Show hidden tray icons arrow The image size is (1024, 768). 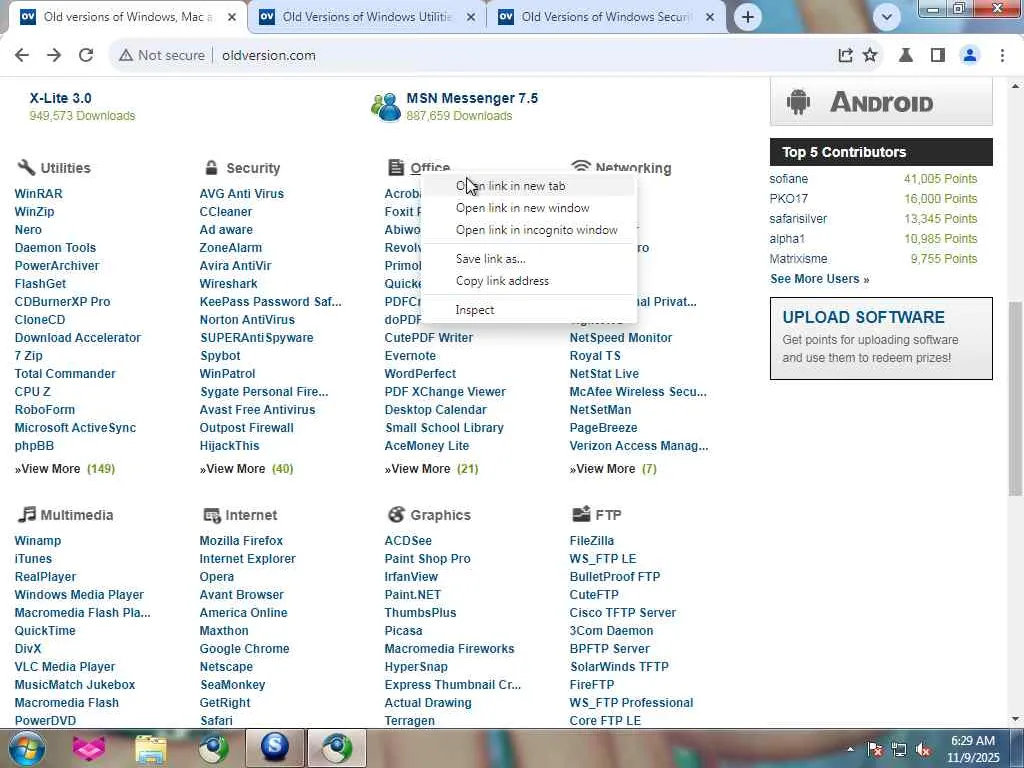[x=850, y=749]
